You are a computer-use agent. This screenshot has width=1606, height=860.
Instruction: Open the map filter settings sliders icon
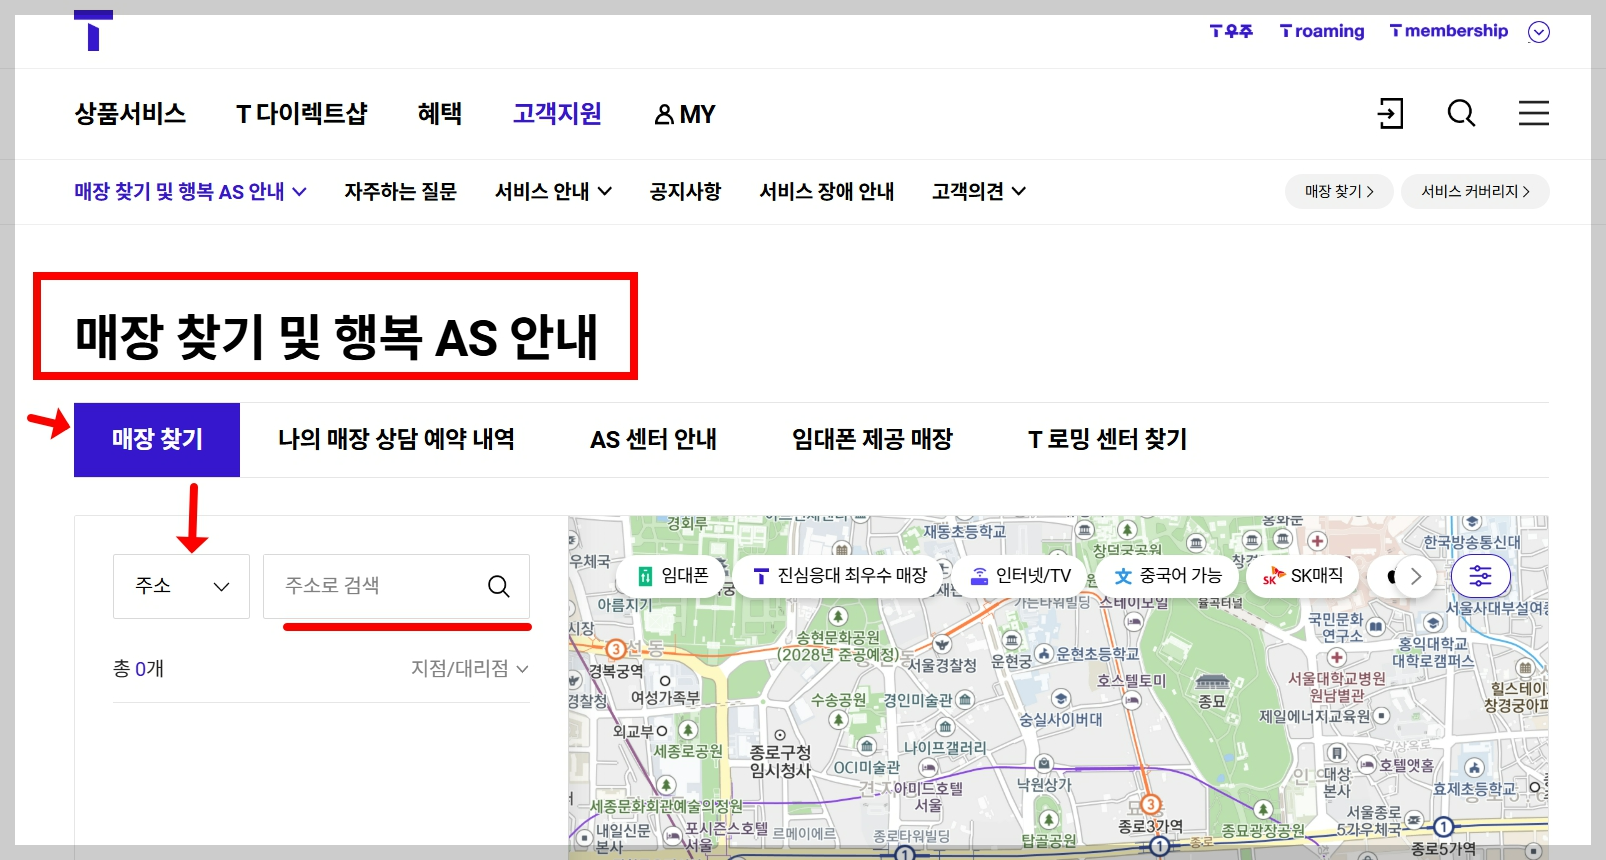tap(1480, 576)
